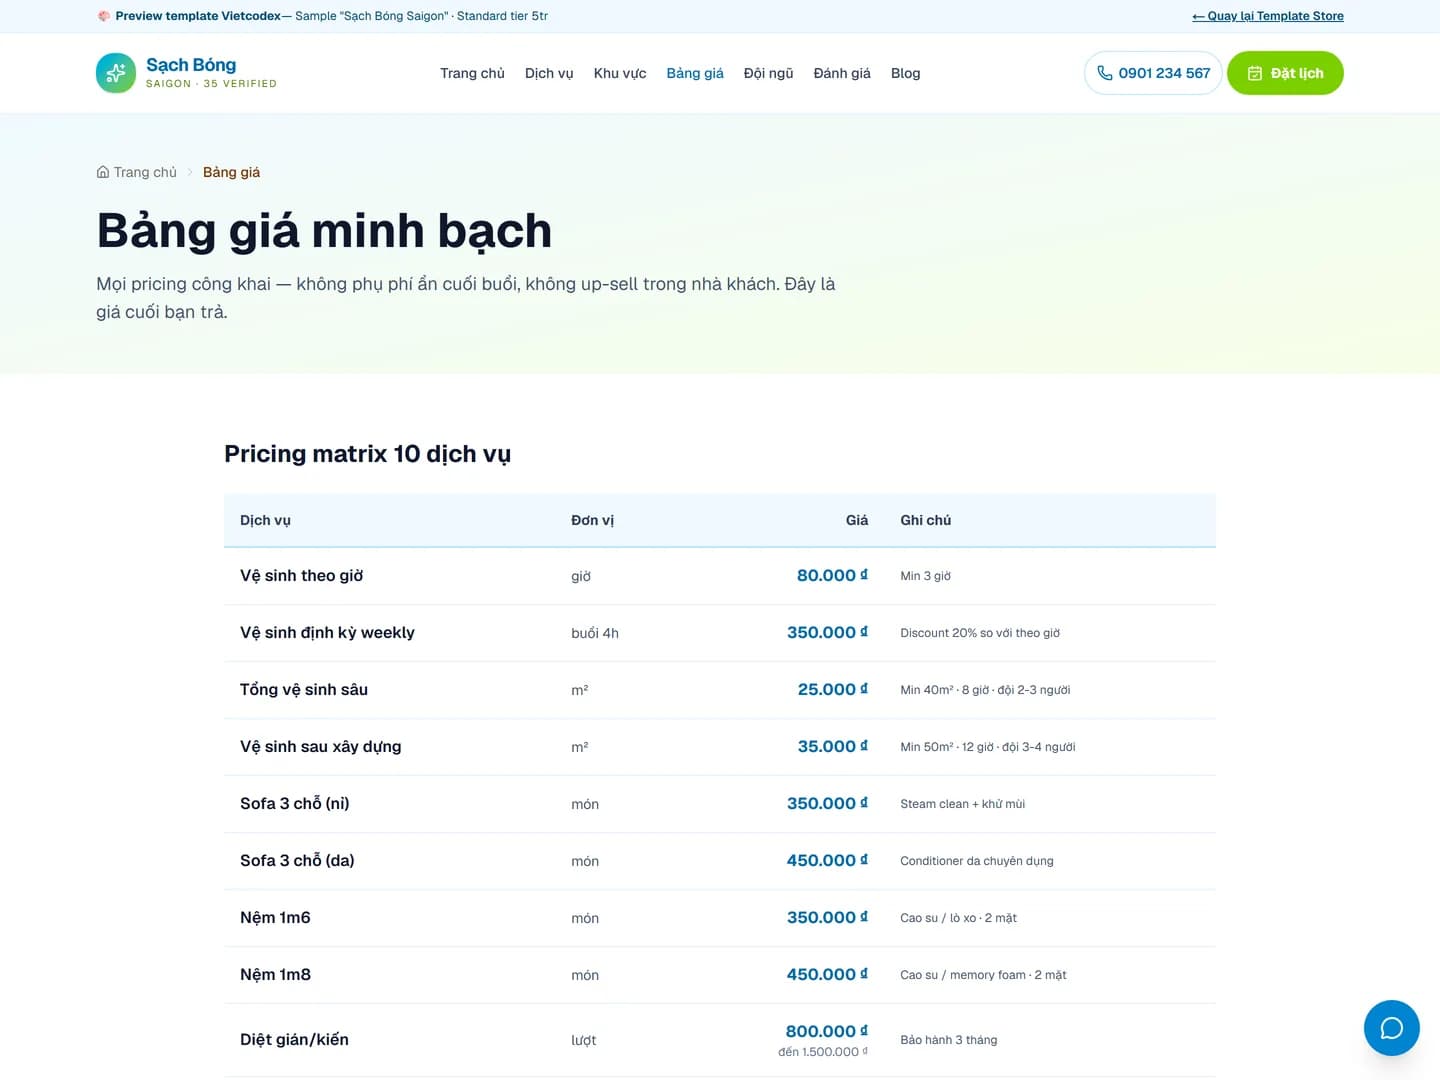1440x1080 pixels.
Task: Open the Dịch vụ menu item
Action: tap(549, 73)
